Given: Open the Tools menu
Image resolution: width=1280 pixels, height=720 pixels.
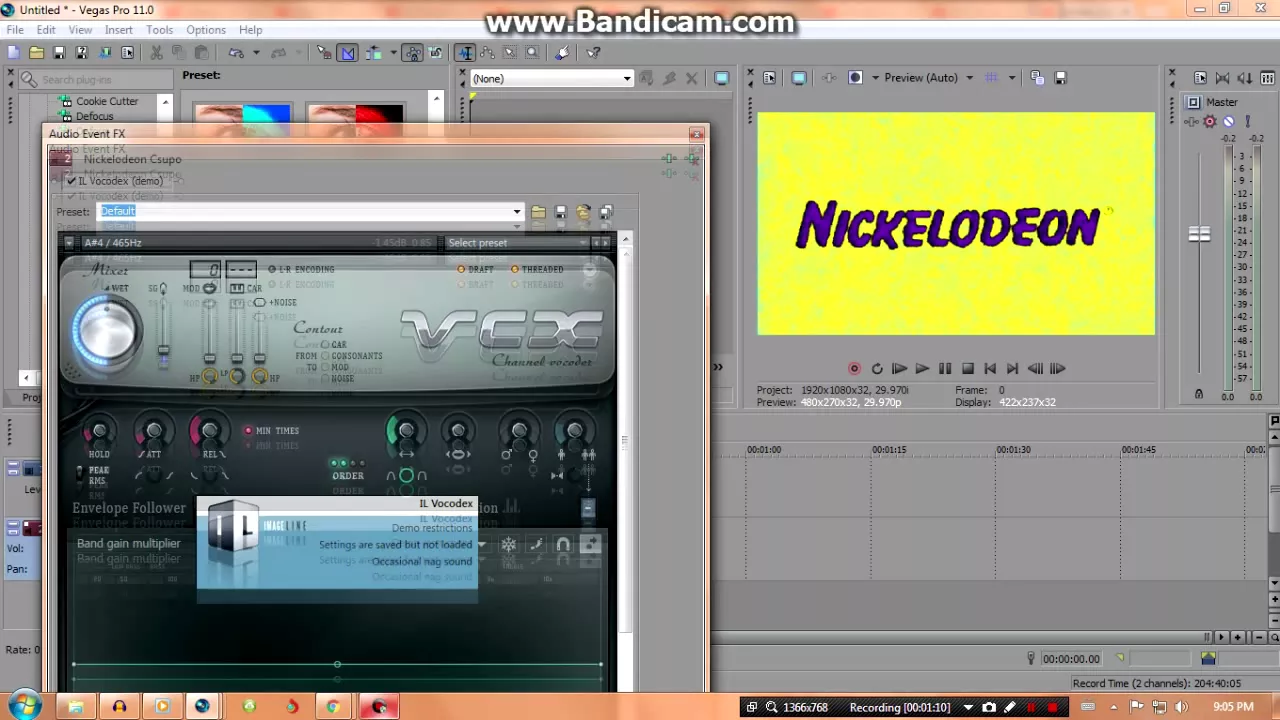Looking at the screenshot, I should click(159, 30).
